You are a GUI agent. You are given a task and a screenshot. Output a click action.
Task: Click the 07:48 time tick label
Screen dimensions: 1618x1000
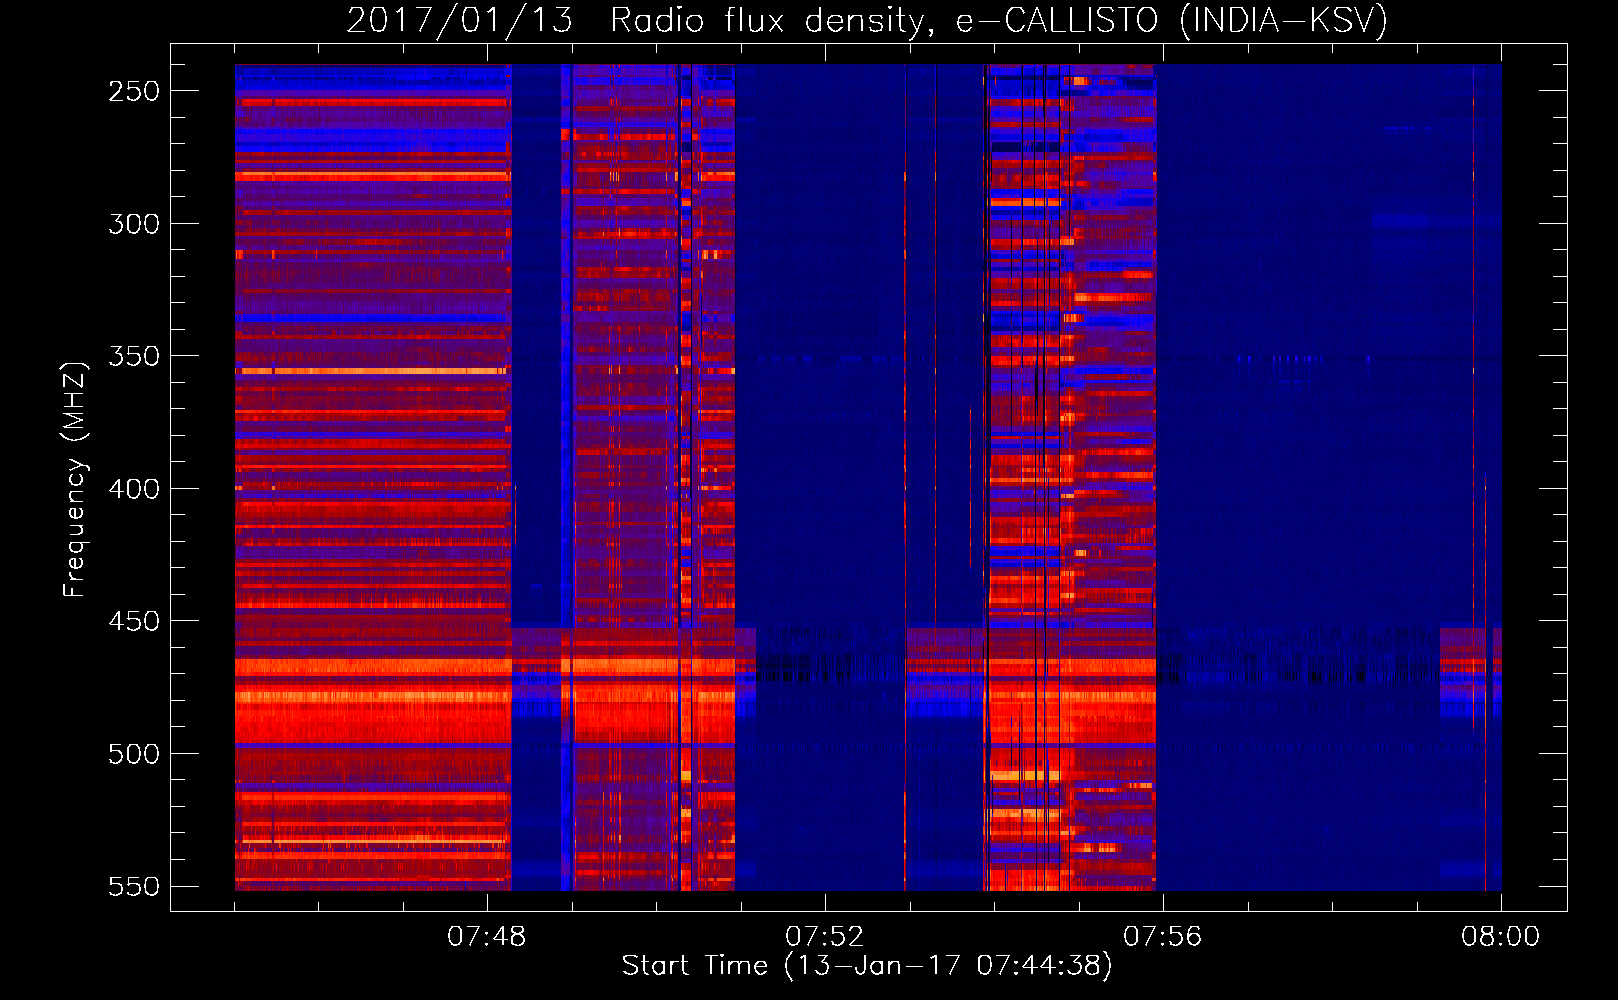[x=487, y=937]
